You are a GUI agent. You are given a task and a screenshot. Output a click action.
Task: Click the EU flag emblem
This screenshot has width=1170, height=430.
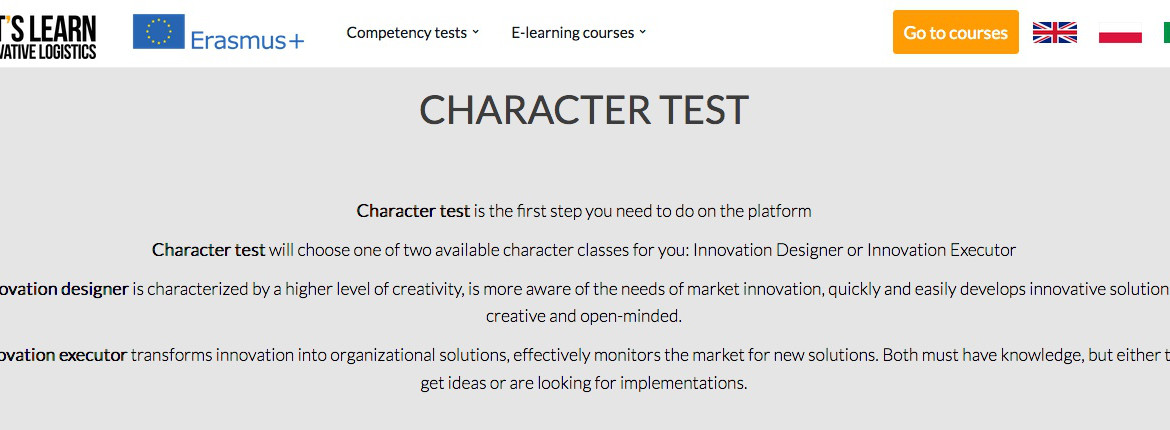(x=159, y=31)
